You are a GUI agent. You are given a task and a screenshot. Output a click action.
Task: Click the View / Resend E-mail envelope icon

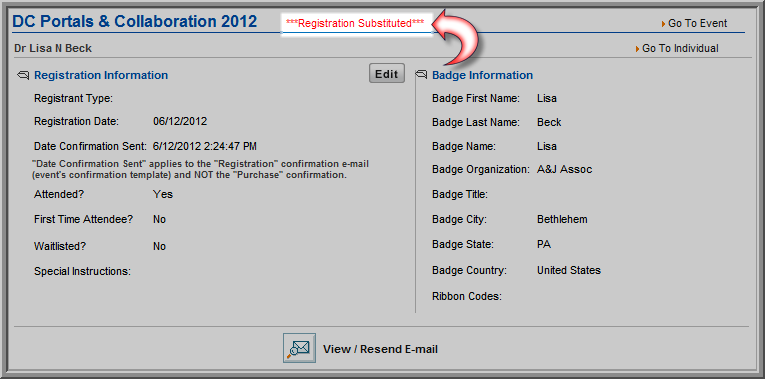pyautogui.click(x=299, y=348)
